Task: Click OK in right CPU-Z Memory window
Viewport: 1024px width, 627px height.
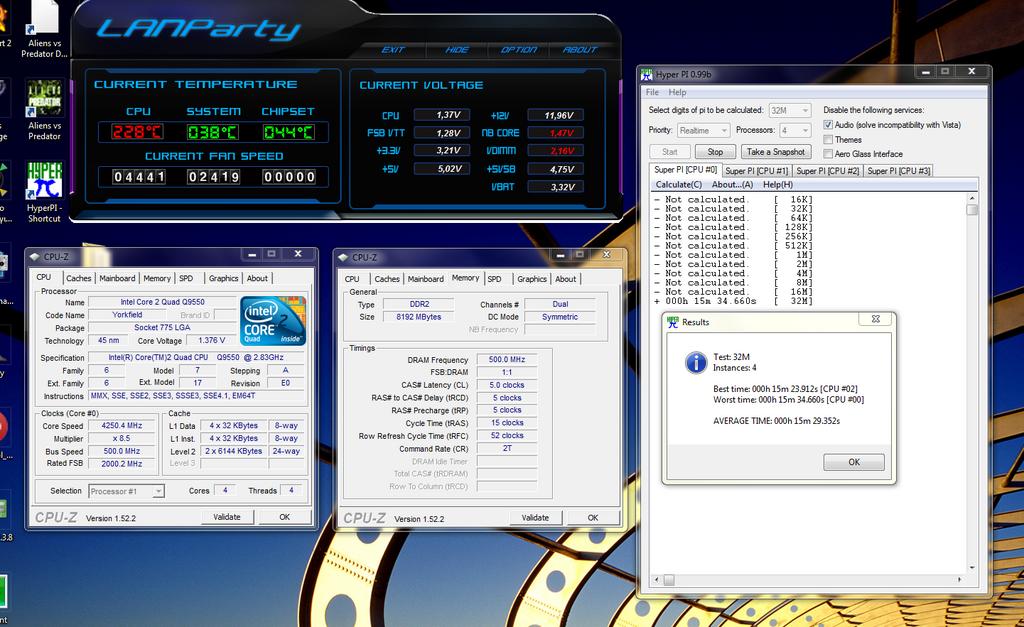Action: pyautogui.click(x=593, y=517)
